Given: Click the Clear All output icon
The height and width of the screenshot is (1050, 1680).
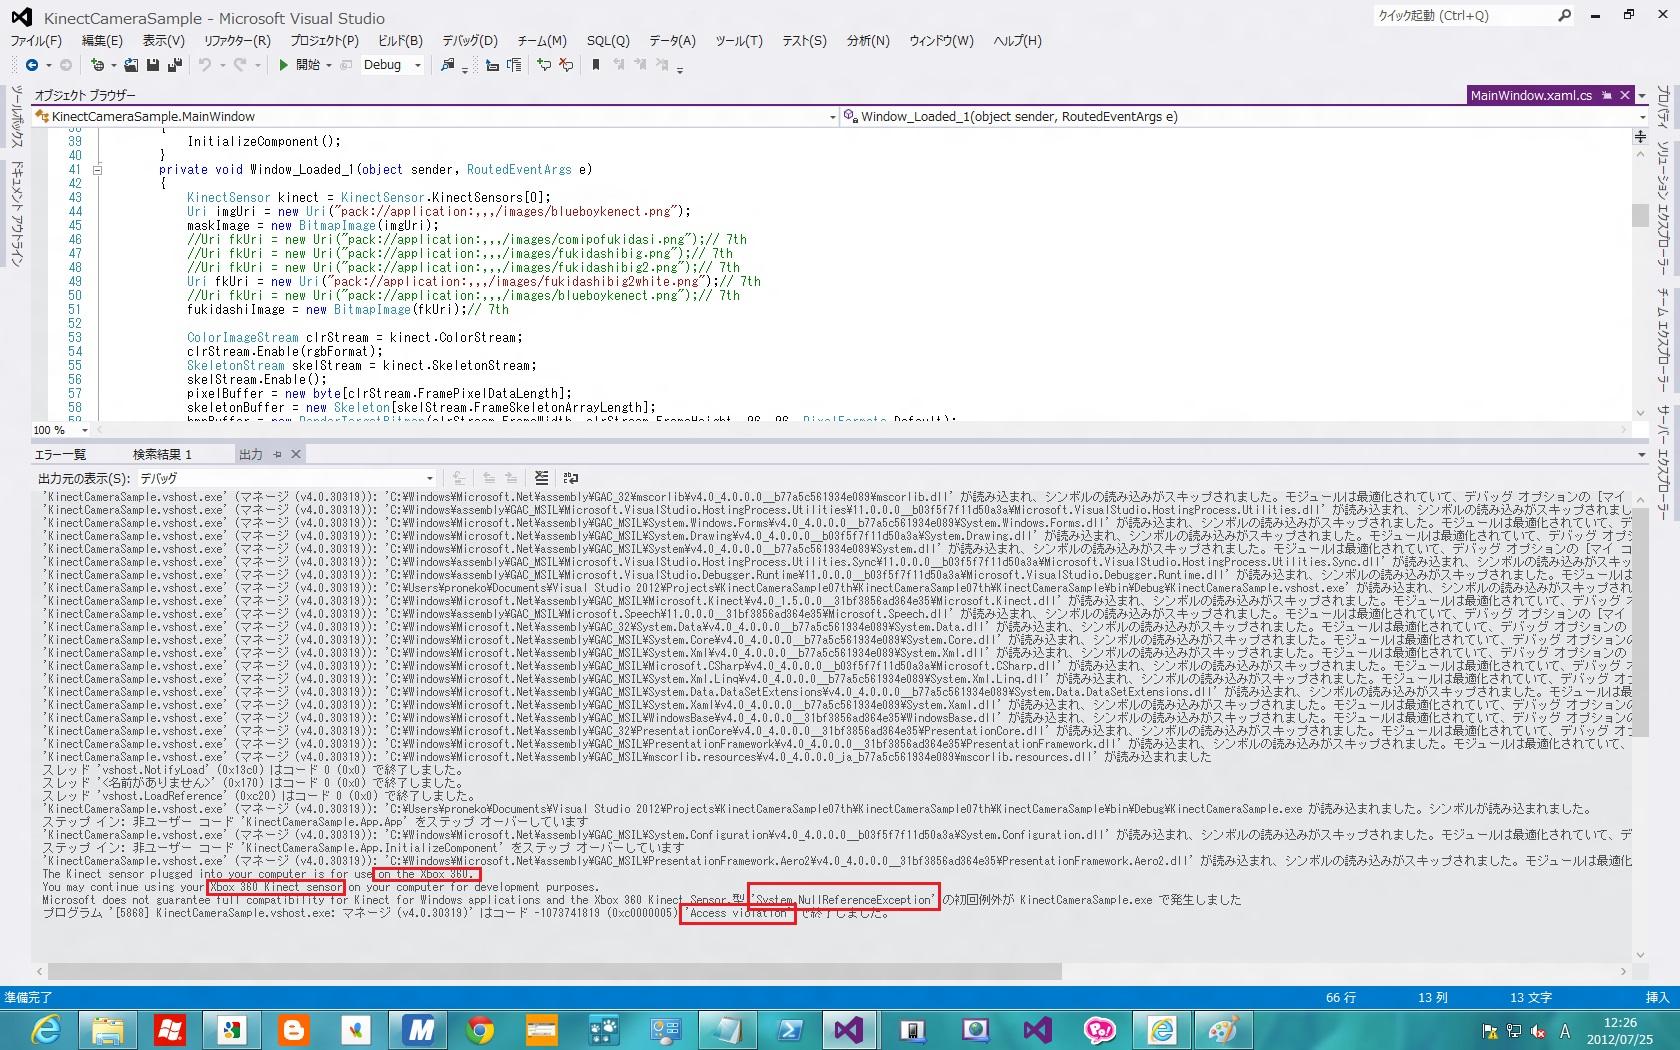Looking at the screenshot, I should 541,478.
